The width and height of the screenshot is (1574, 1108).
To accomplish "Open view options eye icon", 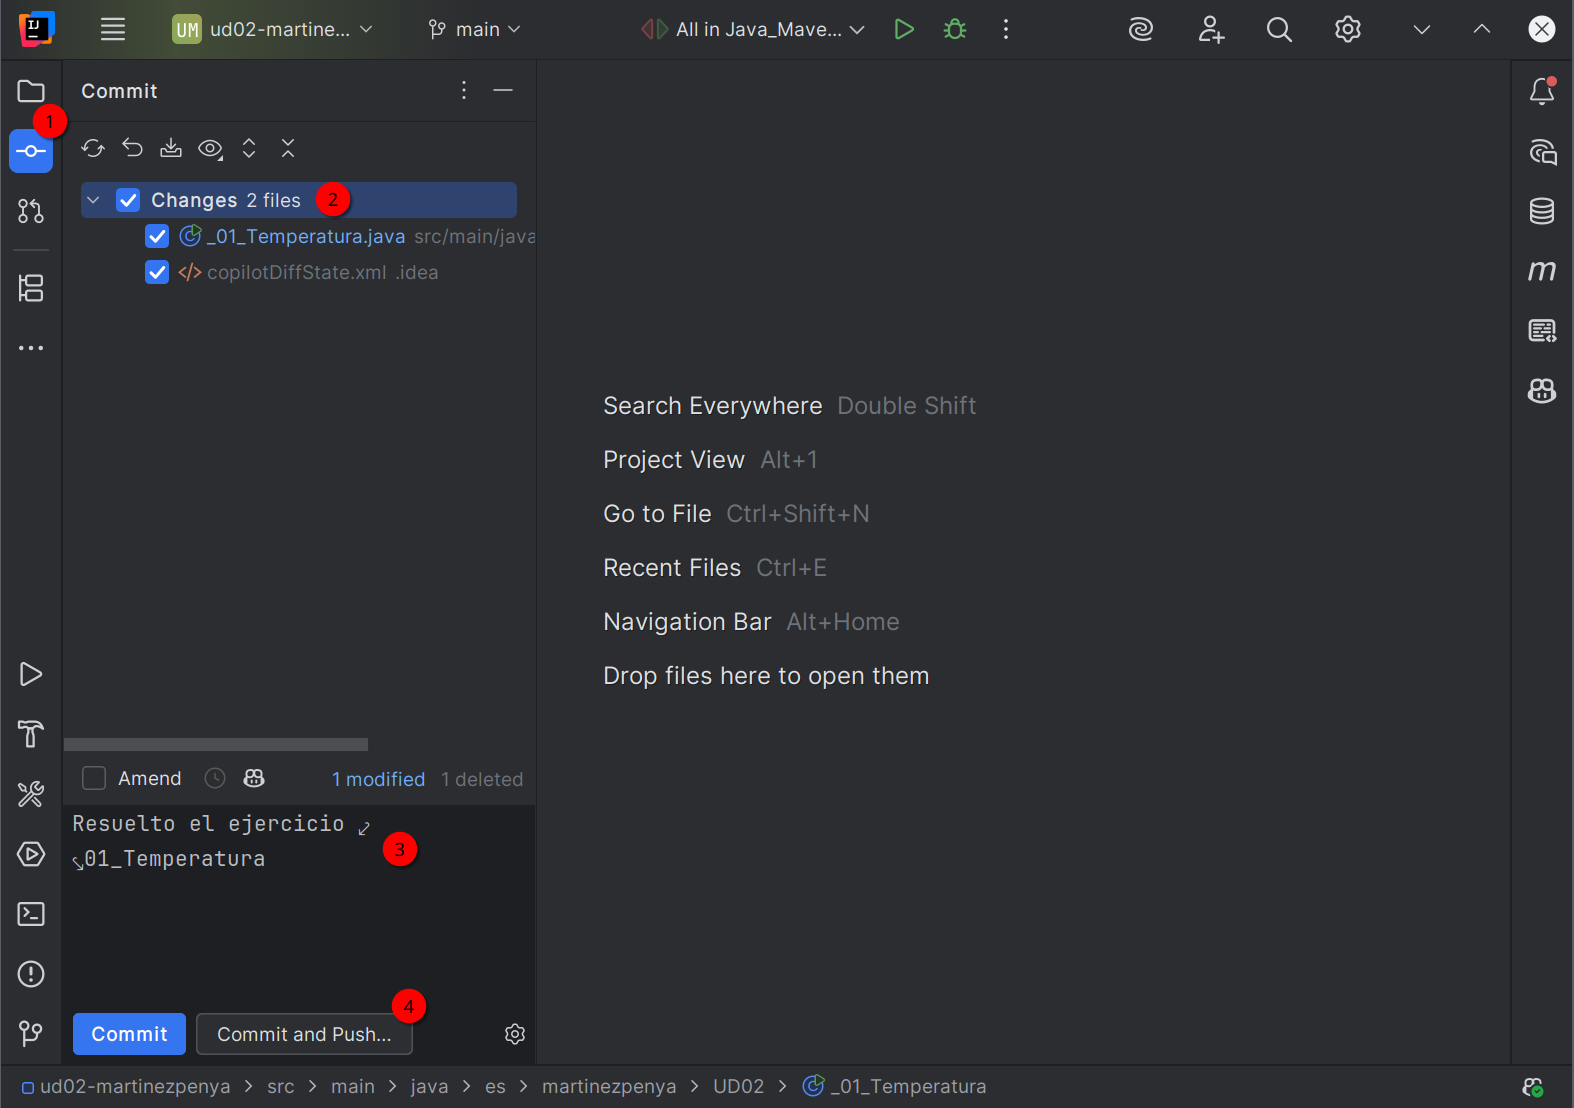I will [x=210, y=149].
